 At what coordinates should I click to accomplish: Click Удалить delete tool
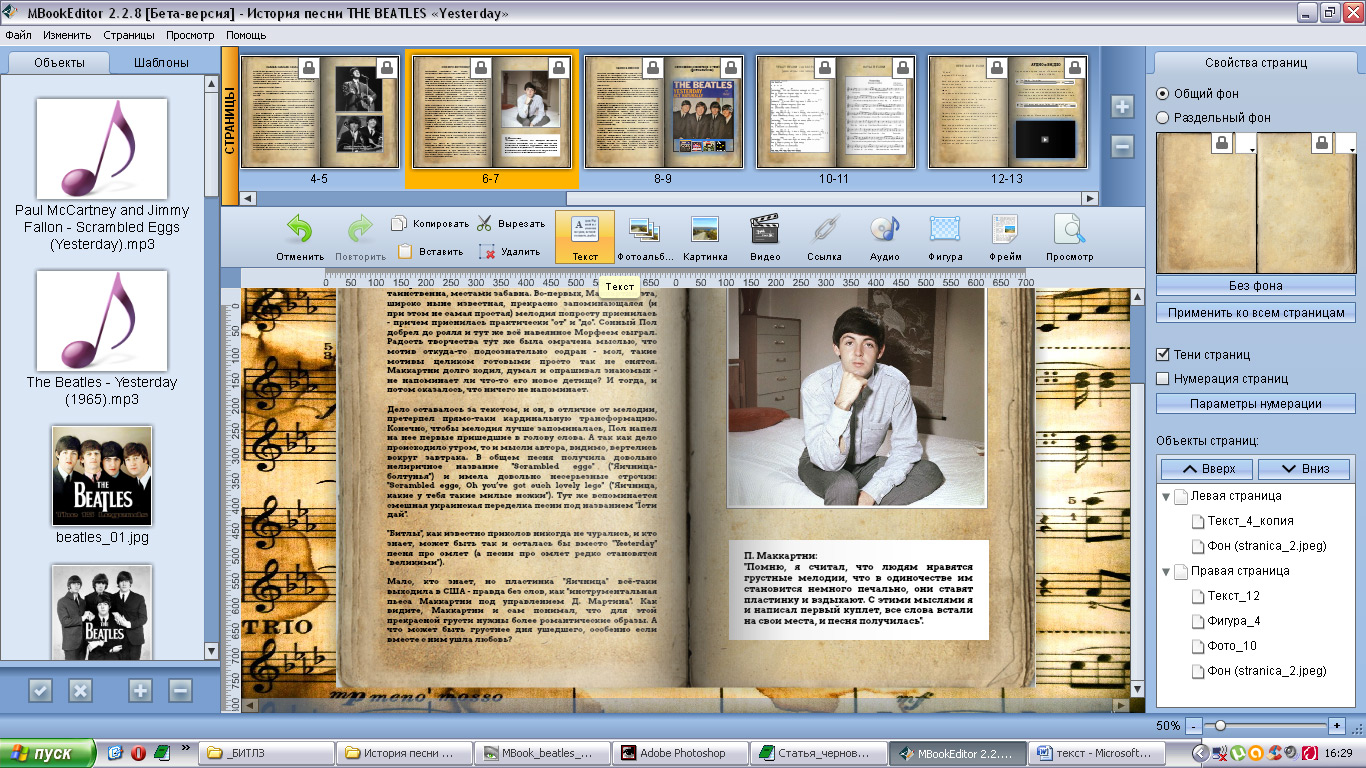coord(510,252)
